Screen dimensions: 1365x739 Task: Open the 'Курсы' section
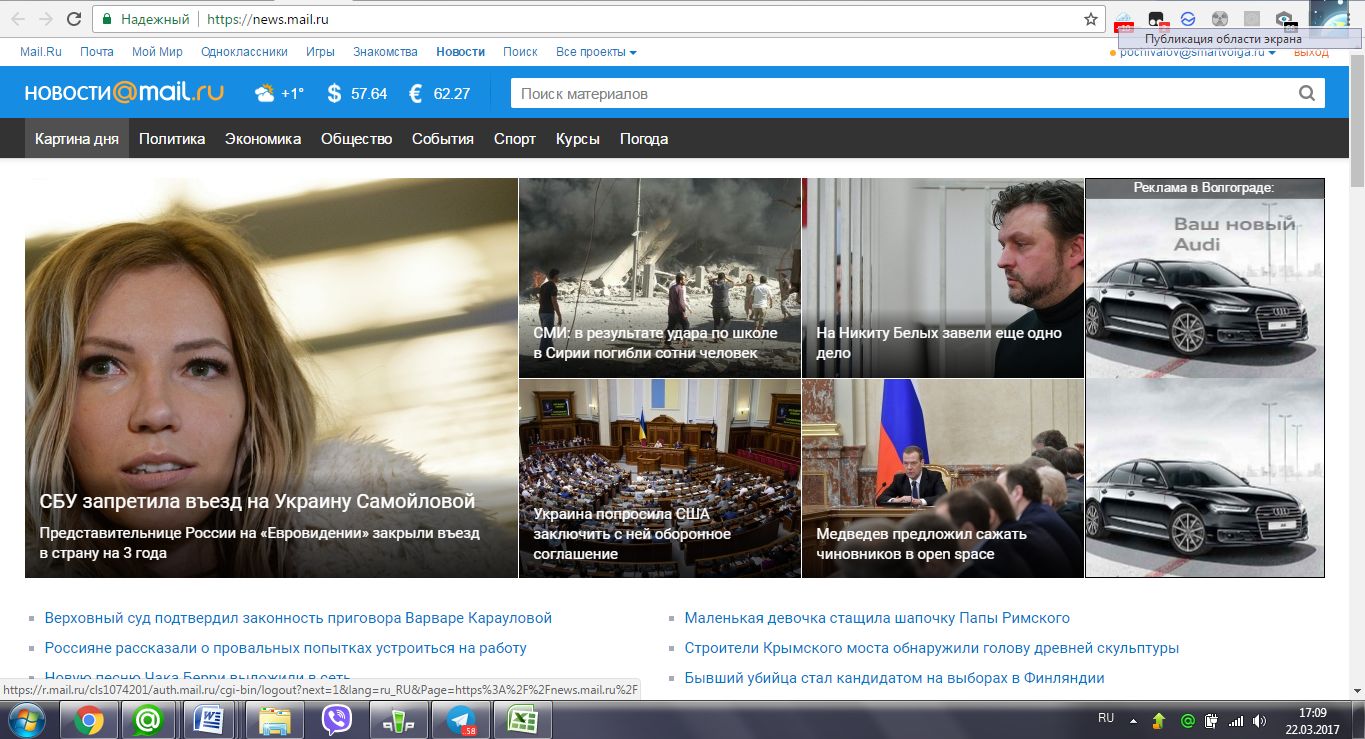pyautogui.click(x=578, y=139)
